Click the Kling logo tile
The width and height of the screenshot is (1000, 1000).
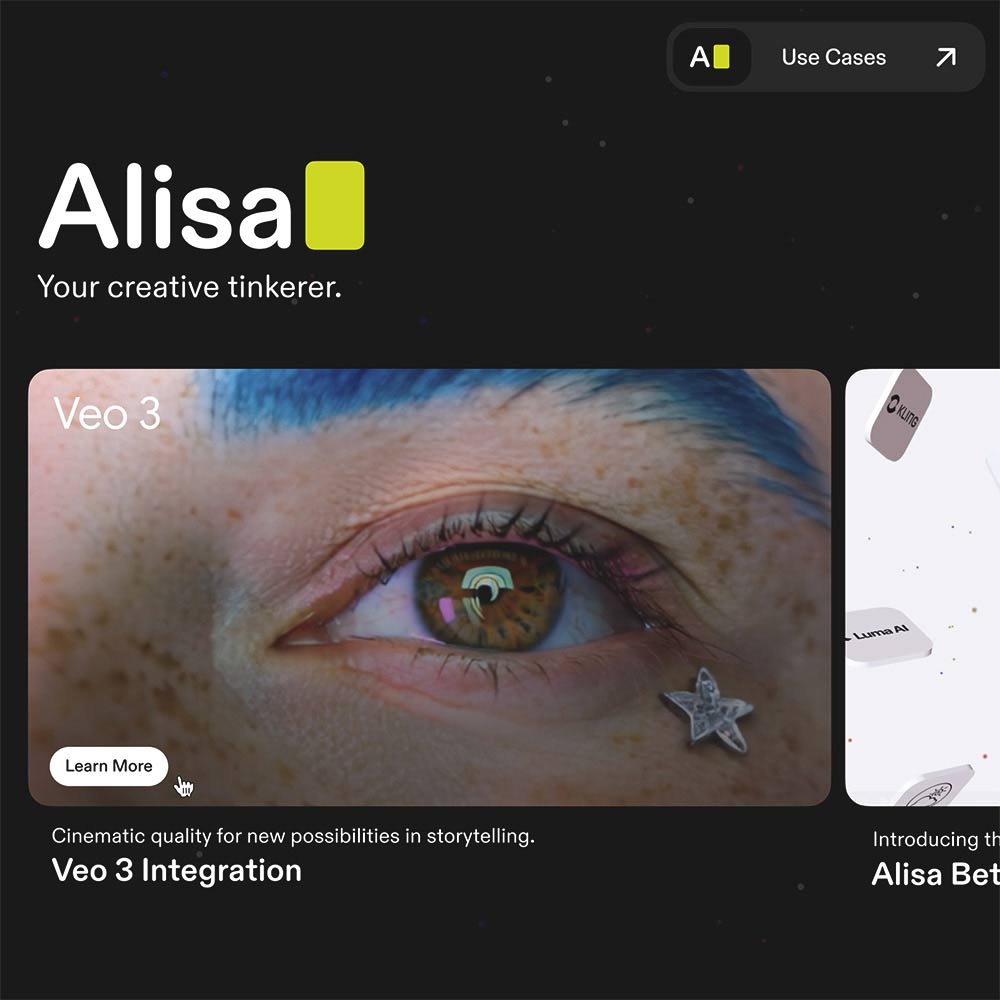[901, 415]
